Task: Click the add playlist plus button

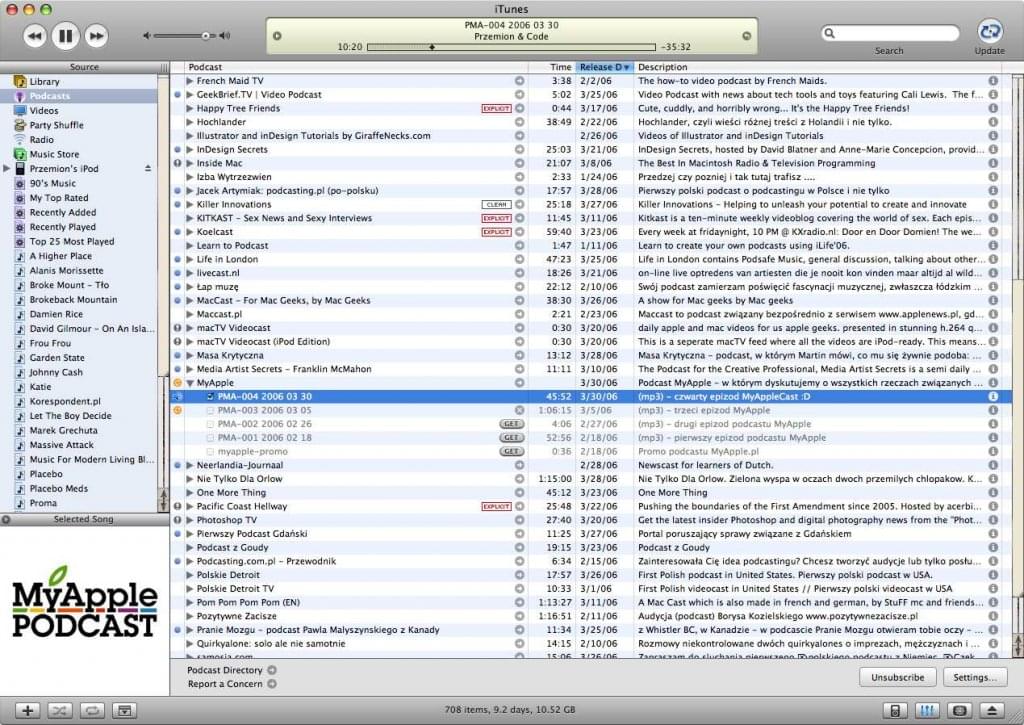Action: point(27,711)
